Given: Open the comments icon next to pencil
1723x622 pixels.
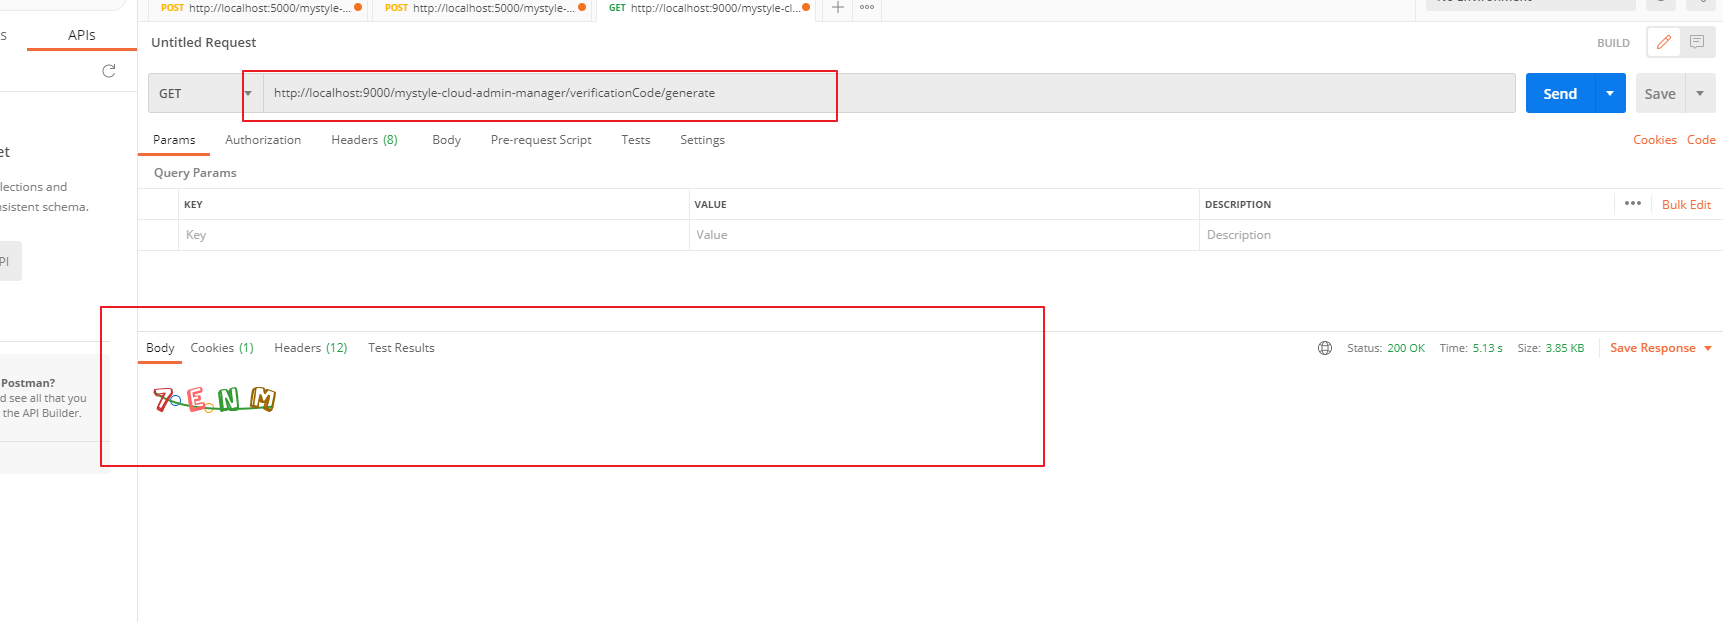Looking at the screenshot, I should pyautogui.click(x=1697, y=42).
